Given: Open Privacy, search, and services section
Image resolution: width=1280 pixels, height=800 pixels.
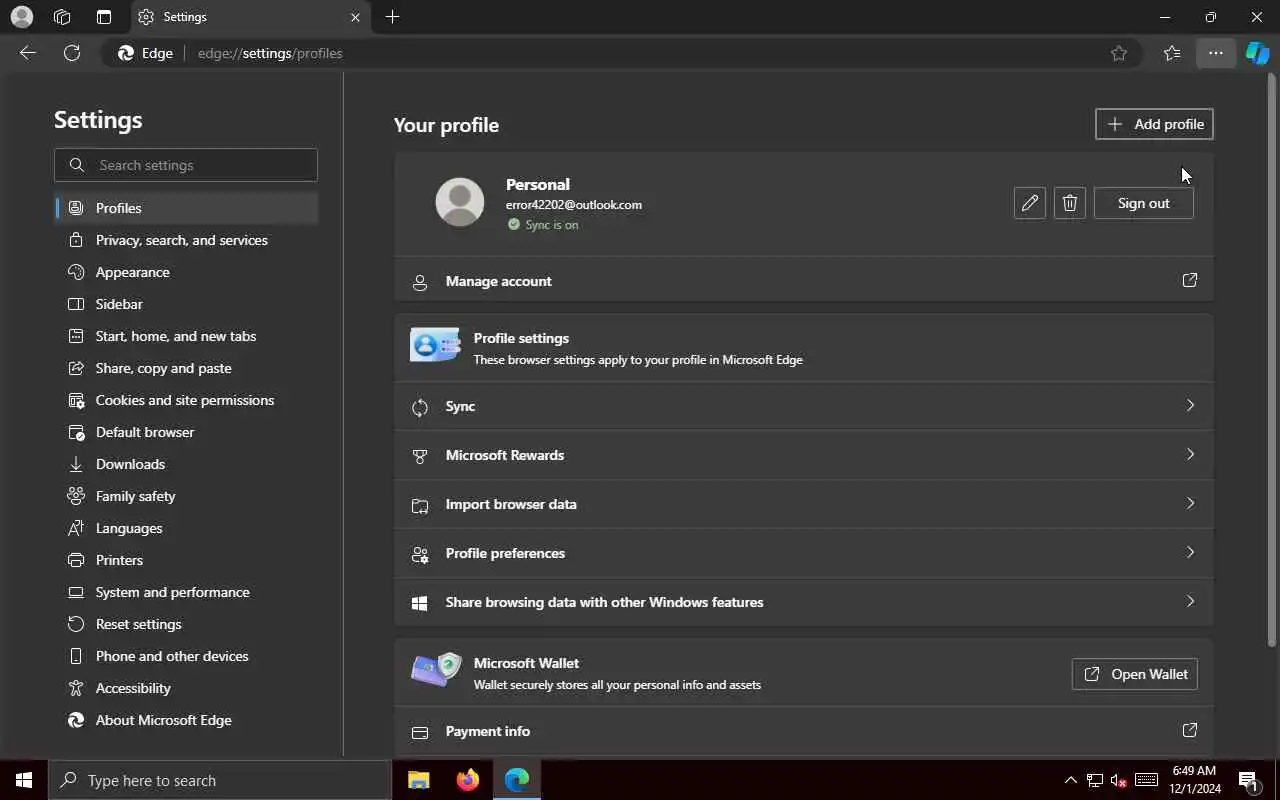Looking at the screenshot, I should pyautogui.click(x=186, y=240).
